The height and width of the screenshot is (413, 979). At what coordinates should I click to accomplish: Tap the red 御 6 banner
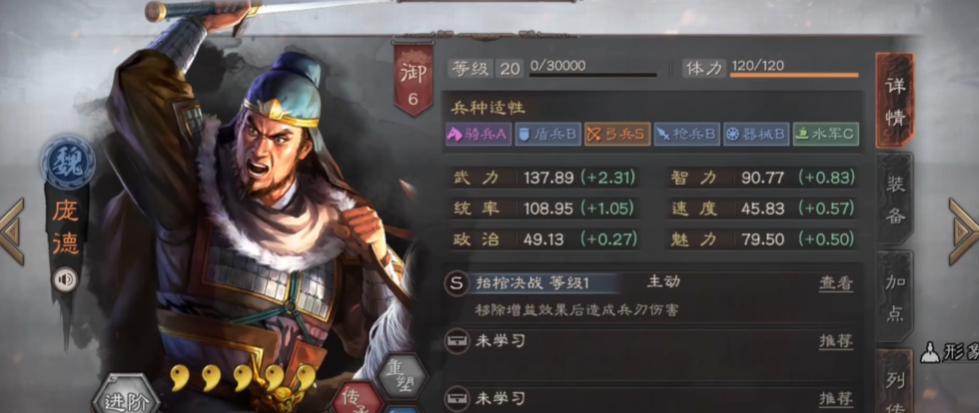[413, 78]
